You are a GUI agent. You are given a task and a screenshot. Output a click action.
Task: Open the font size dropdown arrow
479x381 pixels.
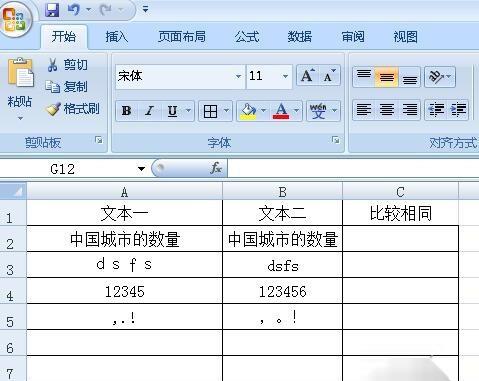(285, 76)
